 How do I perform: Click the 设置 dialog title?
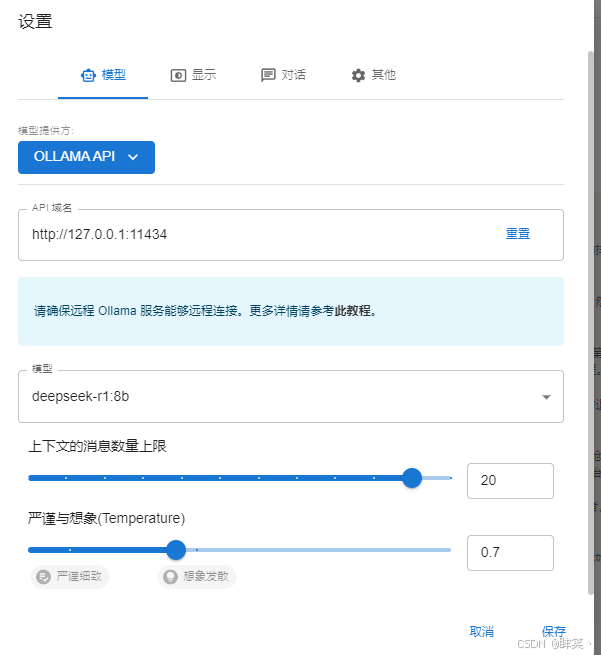point(36,22)
